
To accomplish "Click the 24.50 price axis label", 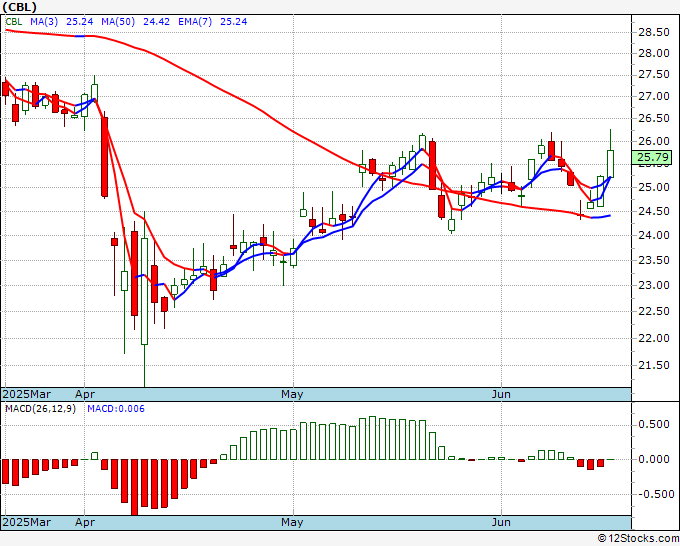I will [x=654, y=212].
